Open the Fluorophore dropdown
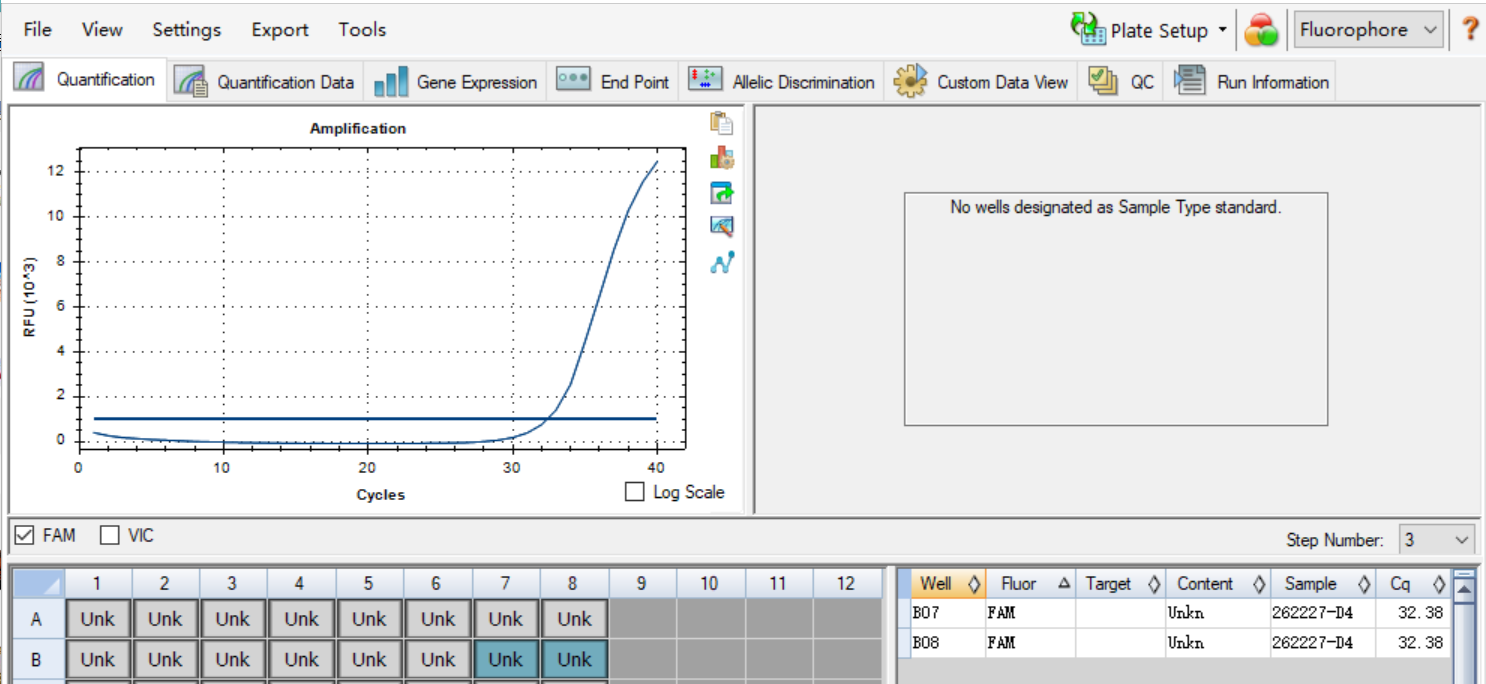This screenshot has height=684, width=1486. [x=1368, y=30]
